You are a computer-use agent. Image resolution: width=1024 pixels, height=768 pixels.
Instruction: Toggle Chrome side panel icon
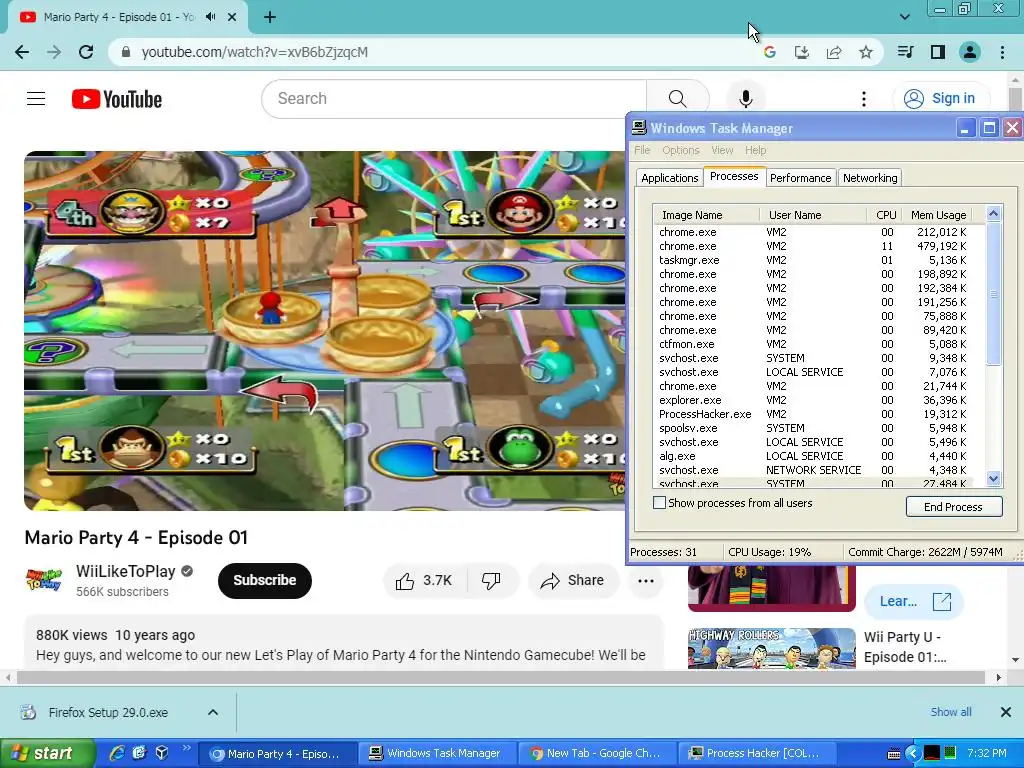coord(938,52)
